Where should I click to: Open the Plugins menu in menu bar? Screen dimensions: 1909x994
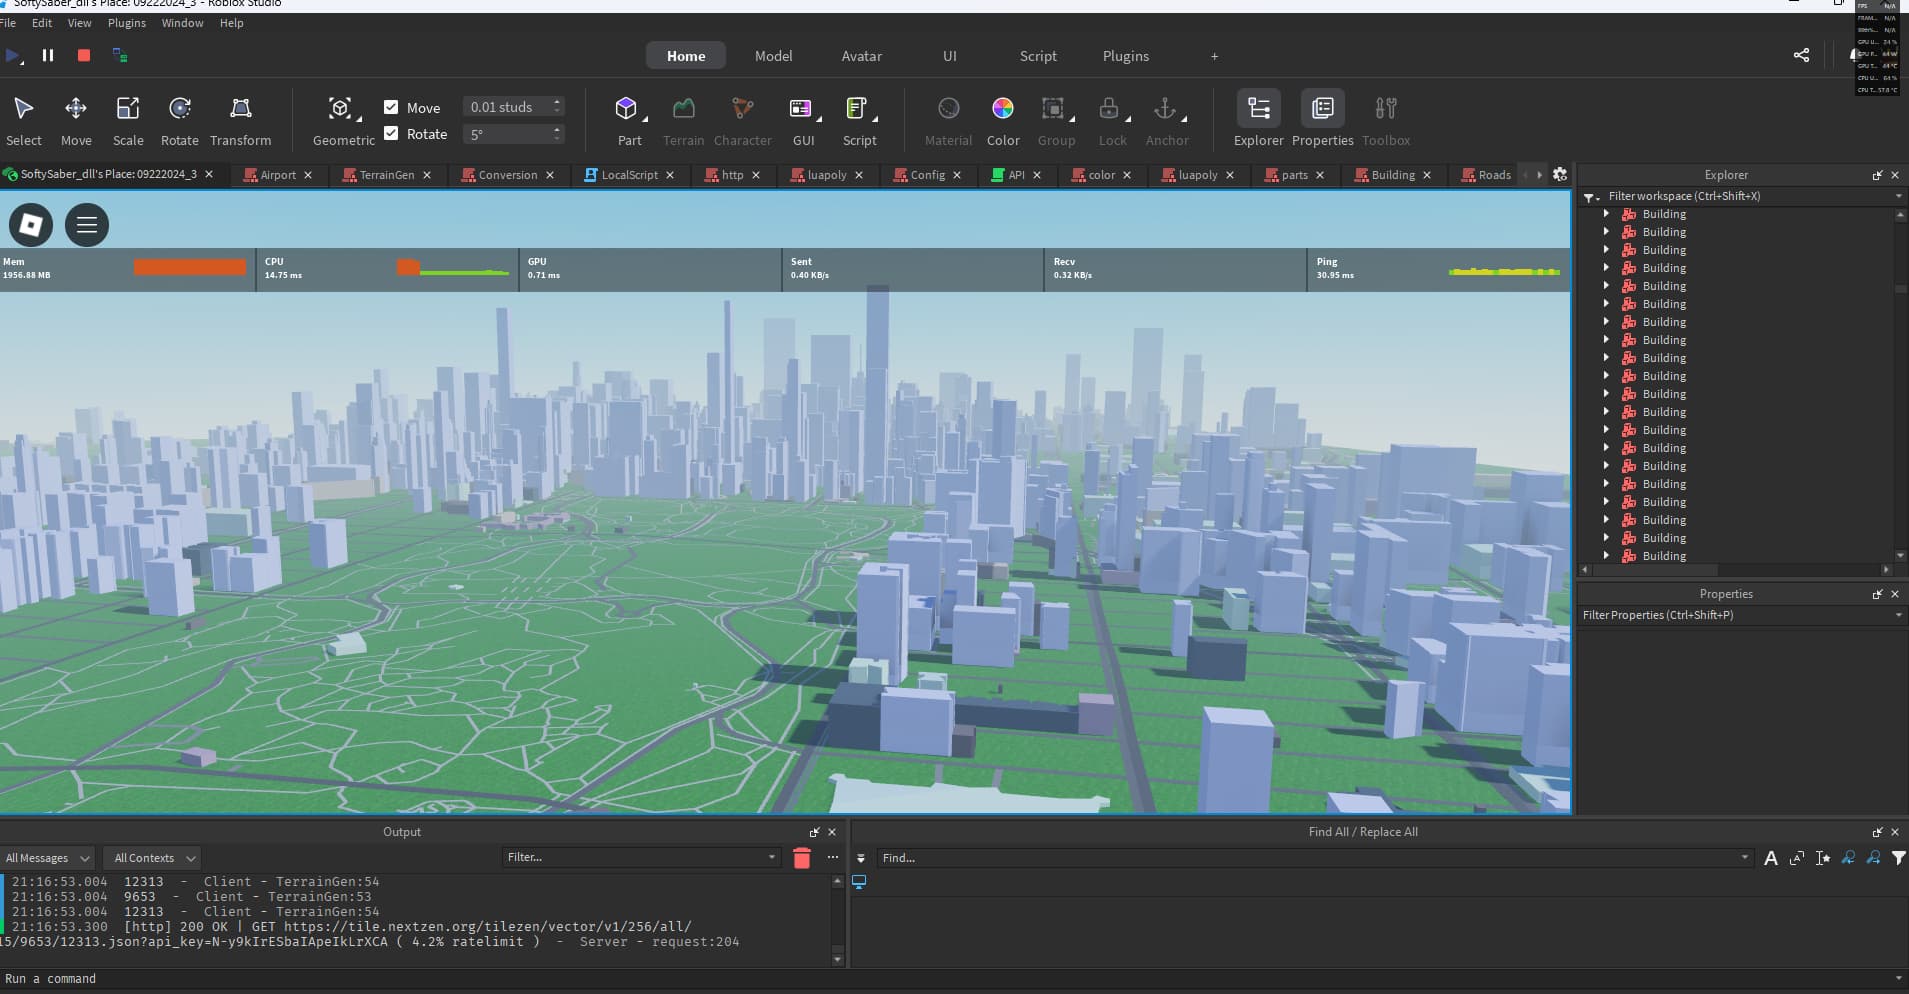pos(127,23)
